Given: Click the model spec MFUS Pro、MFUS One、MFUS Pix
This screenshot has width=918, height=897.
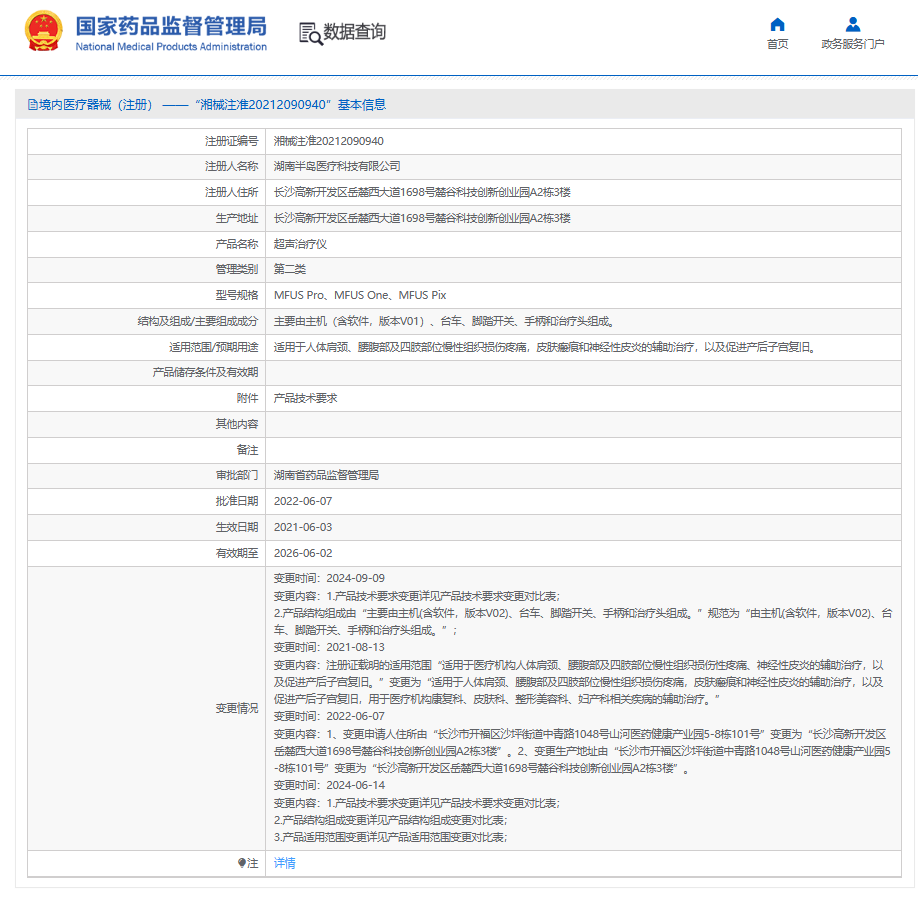Looking at the screenshot, I should tap(360, 295).
